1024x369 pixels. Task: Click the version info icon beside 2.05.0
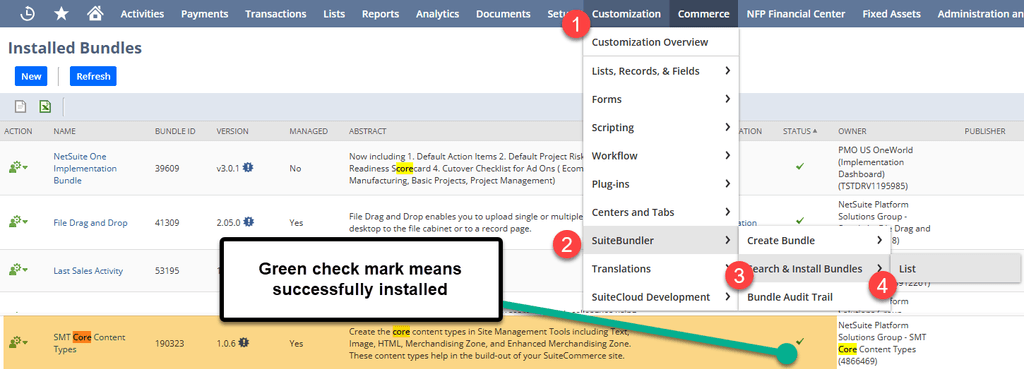coord(248,222)
